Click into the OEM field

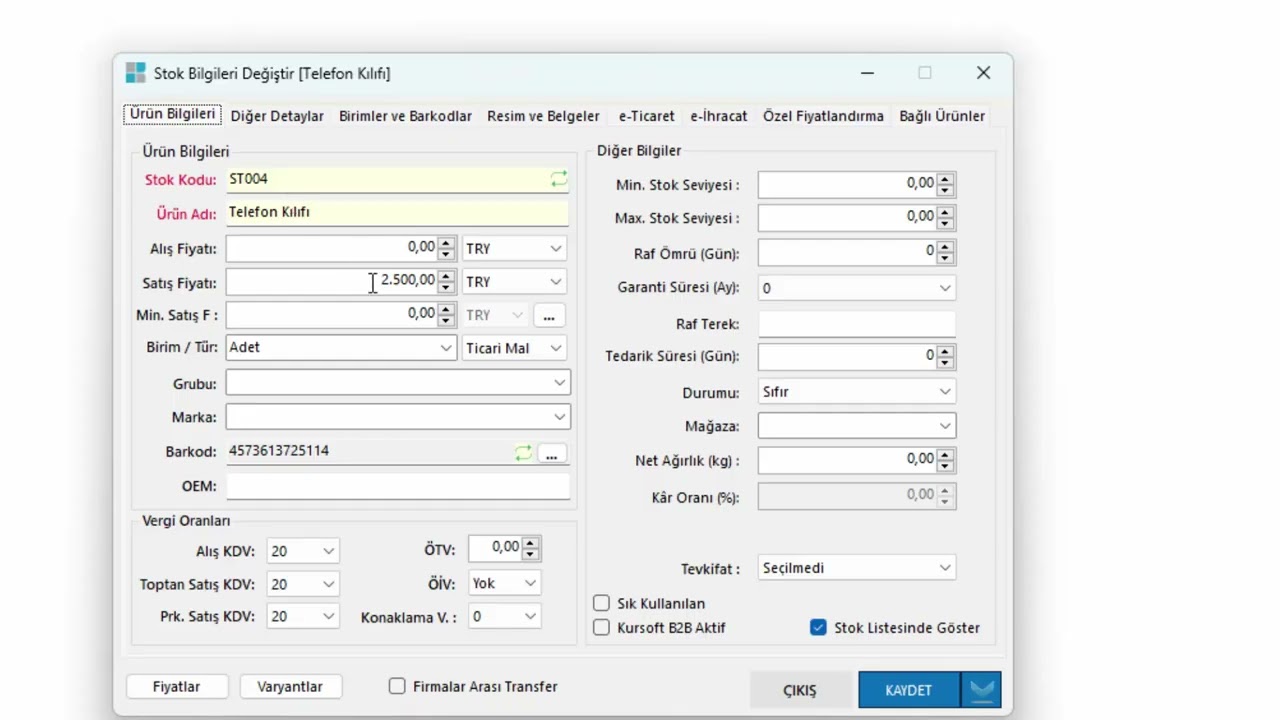click(x=398, y=486)
